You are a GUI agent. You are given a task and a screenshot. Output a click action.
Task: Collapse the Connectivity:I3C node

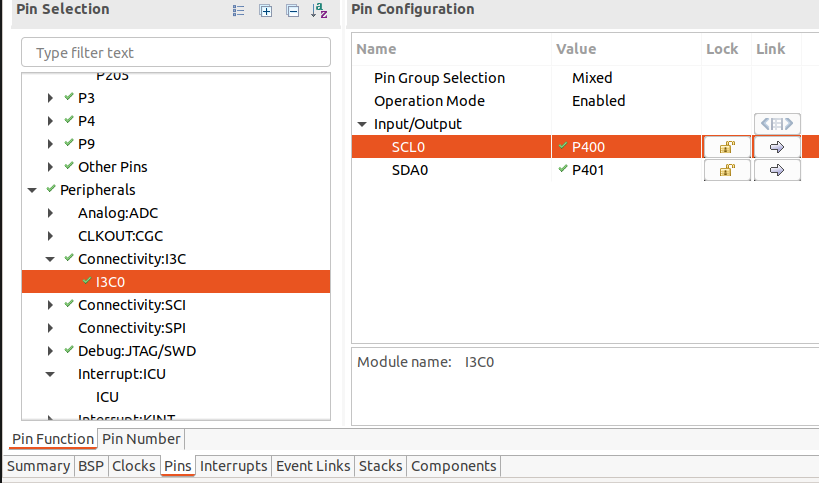pos(51,259)
